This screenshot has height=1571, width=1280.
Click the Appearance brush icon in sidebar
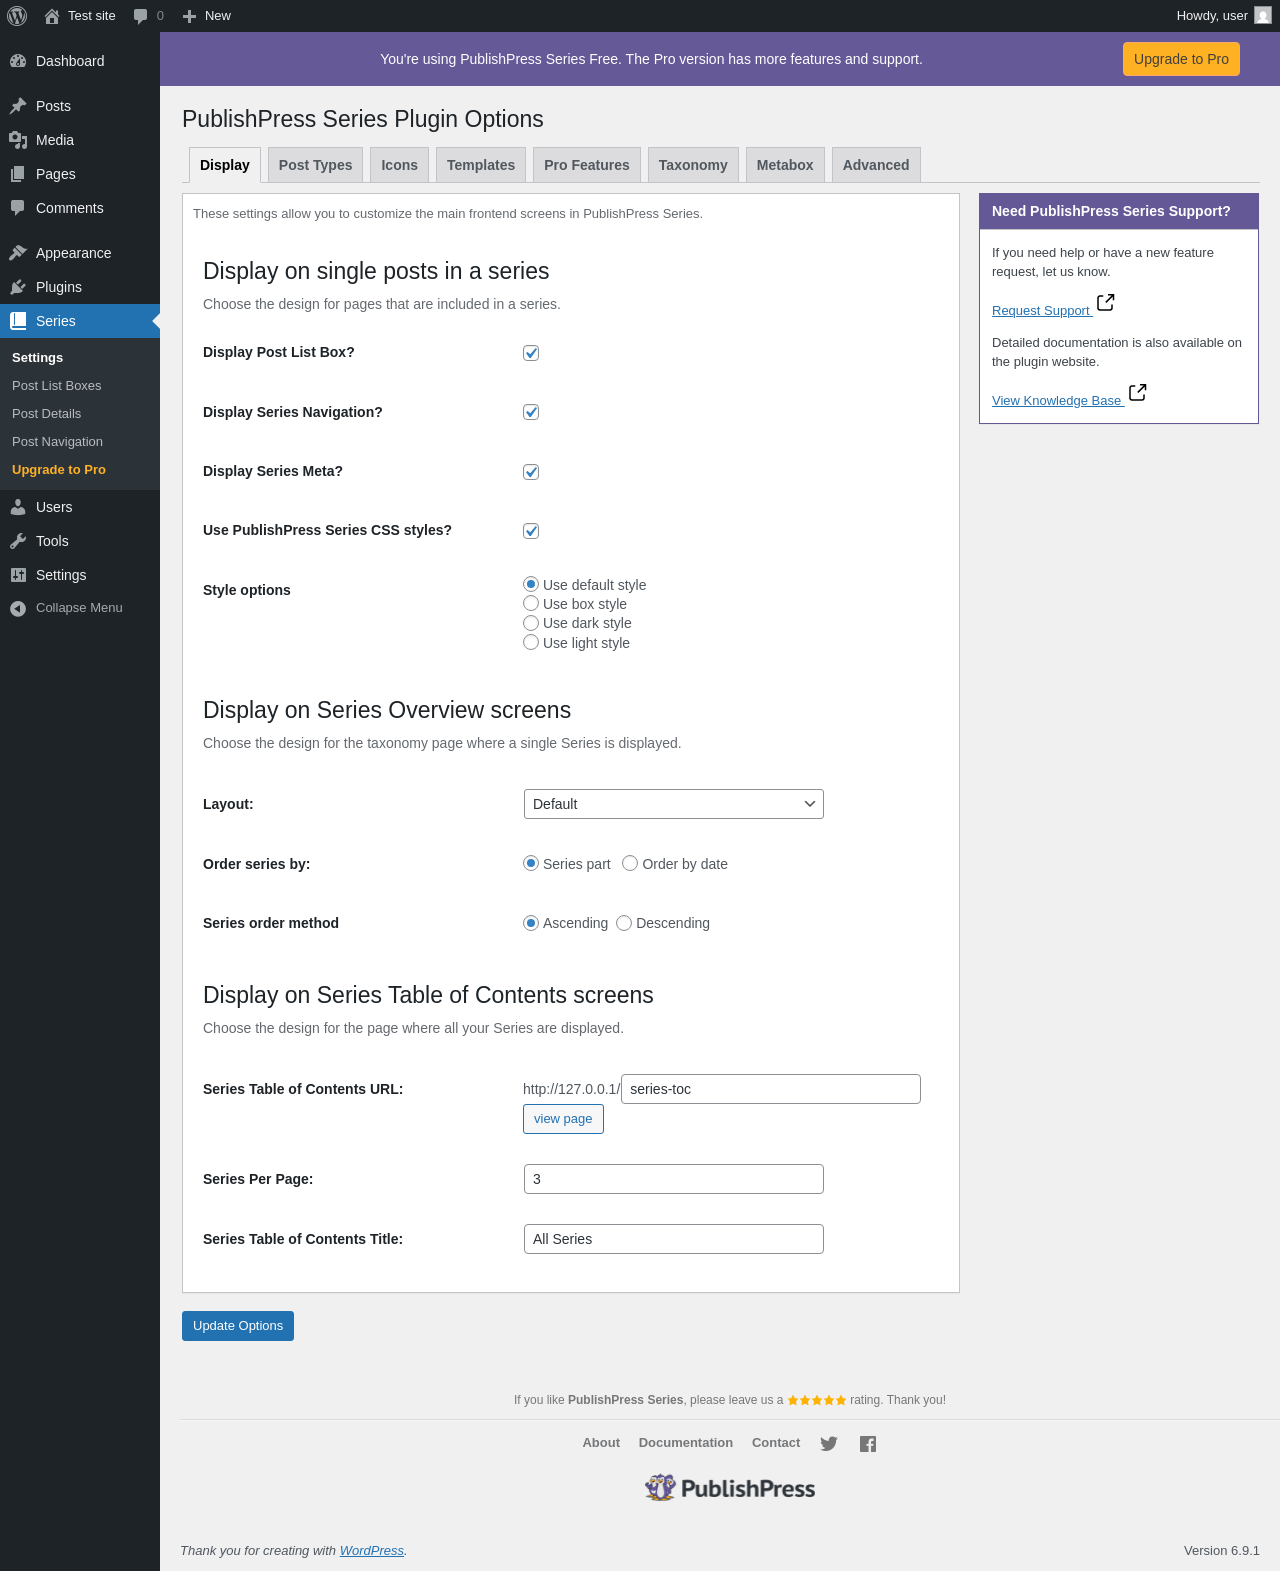[x=18, y=253]
